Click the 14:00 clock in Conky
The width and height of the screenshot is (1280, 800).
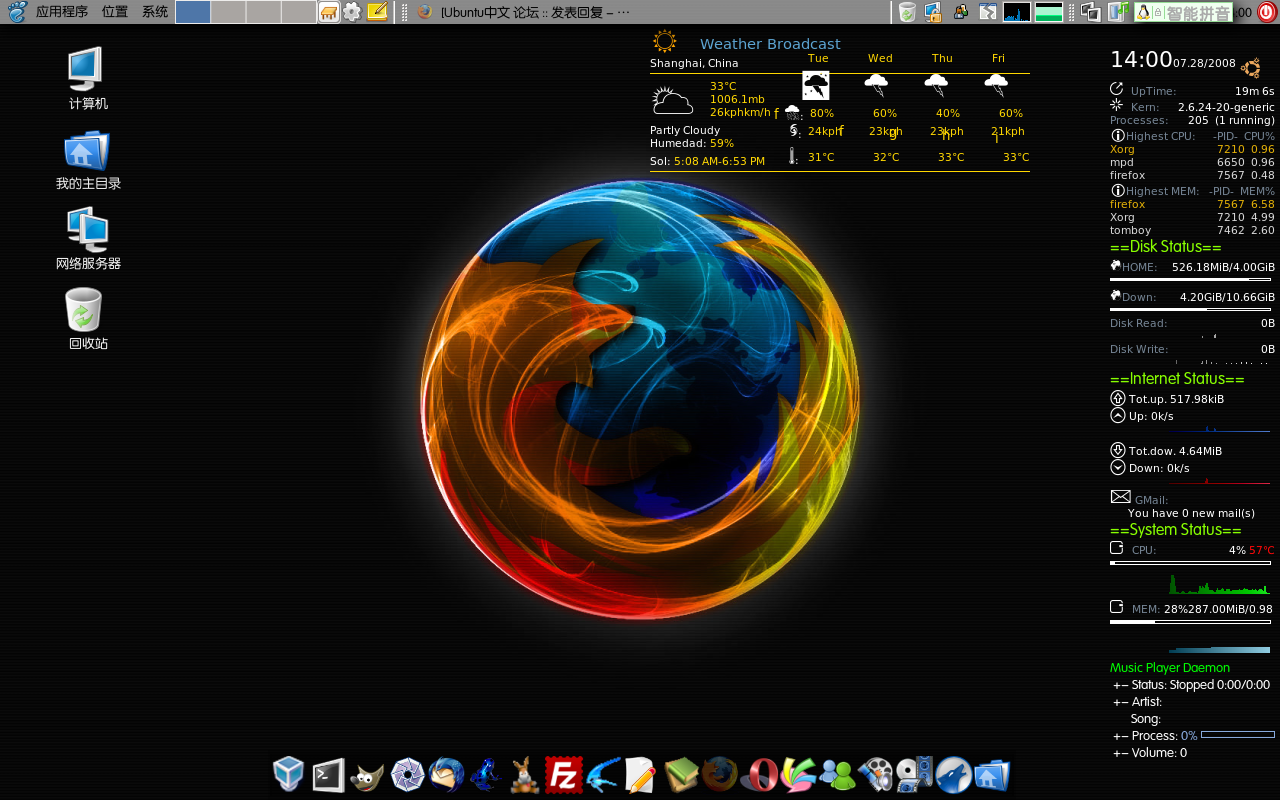[1141, 60]
